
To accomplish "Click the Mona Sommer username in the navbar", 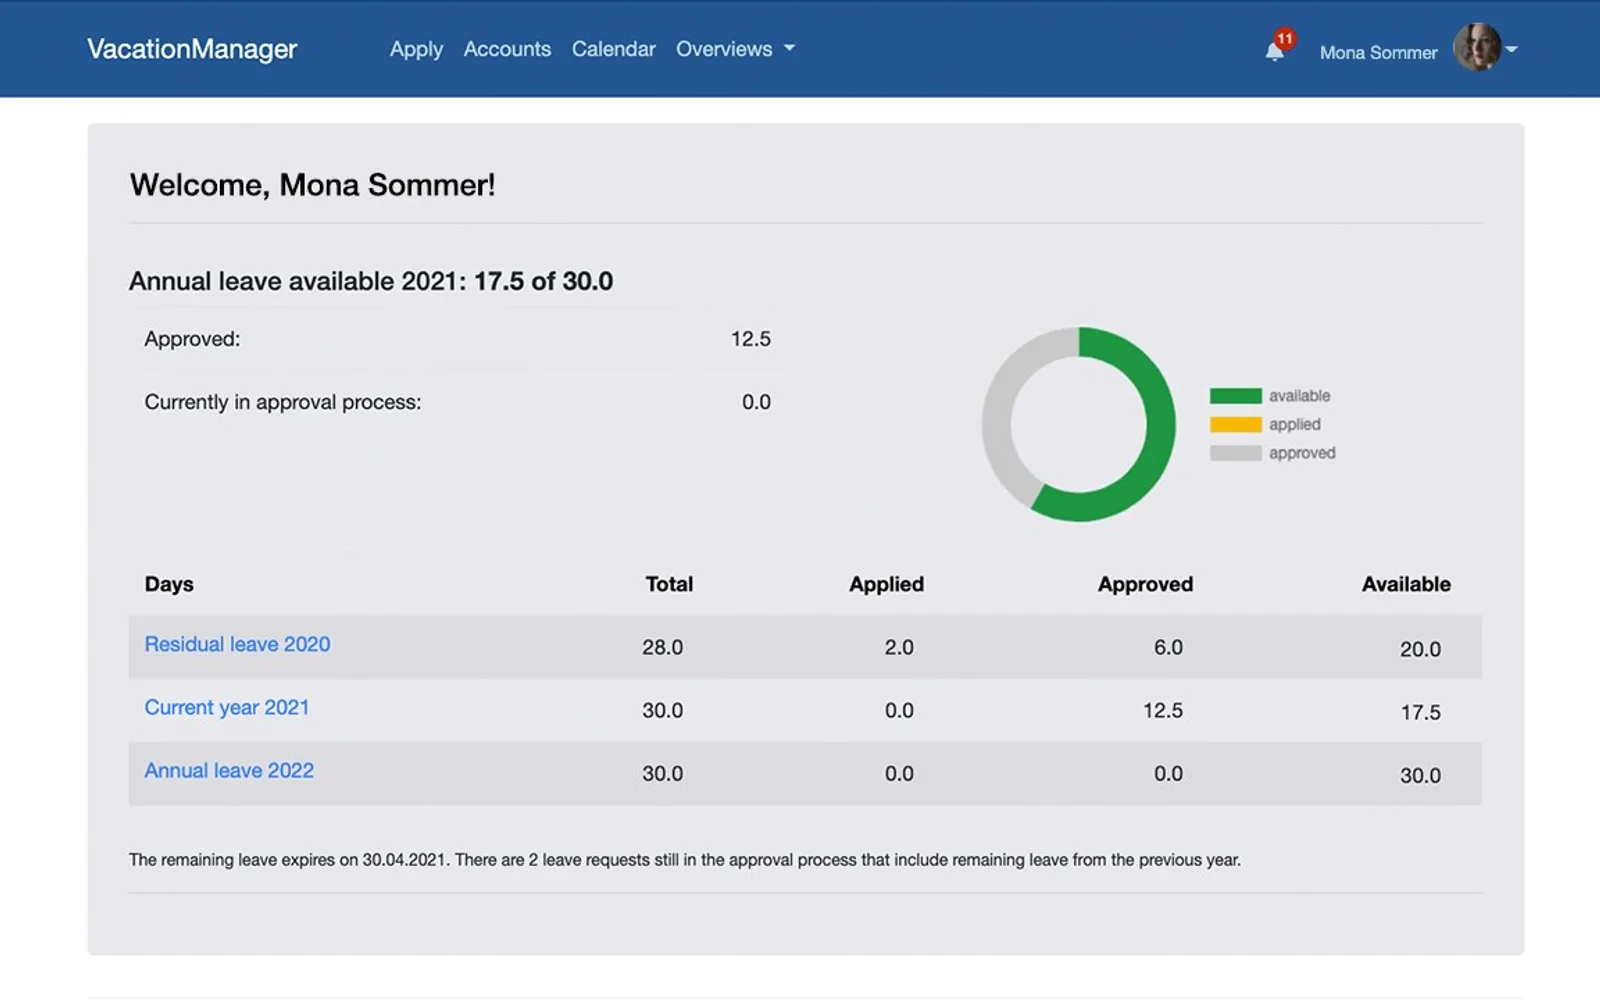I will 1378,52.
